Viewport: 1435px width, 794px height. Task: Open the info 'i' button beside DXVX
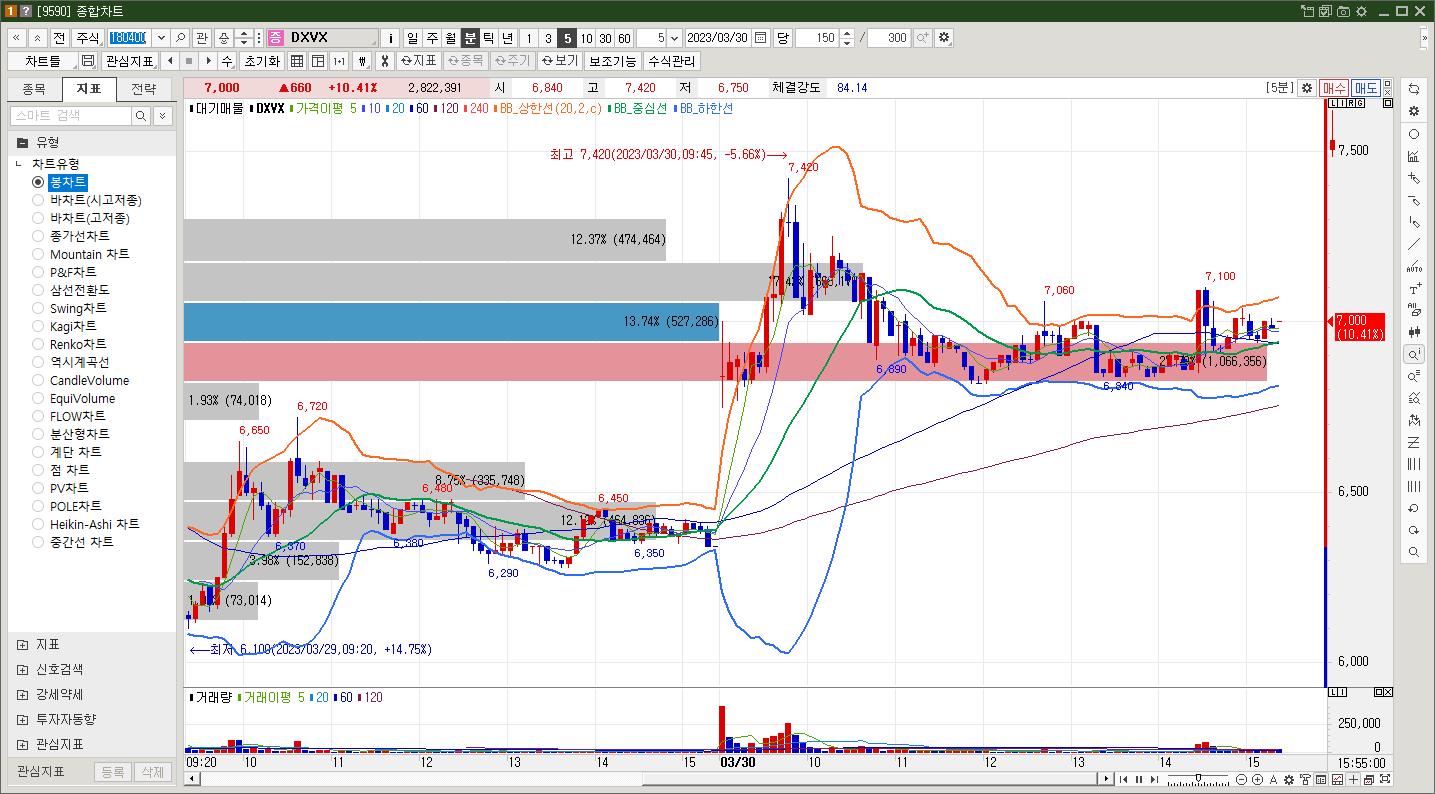coord(390,38)
